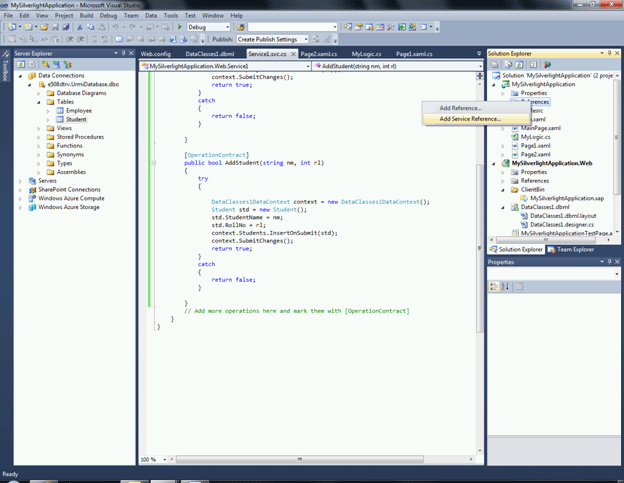The width and height of the screenshot is (624, 483).
Task: Toggle Alphabetical sort in Properties panel
Action: [x=505, y=286]
